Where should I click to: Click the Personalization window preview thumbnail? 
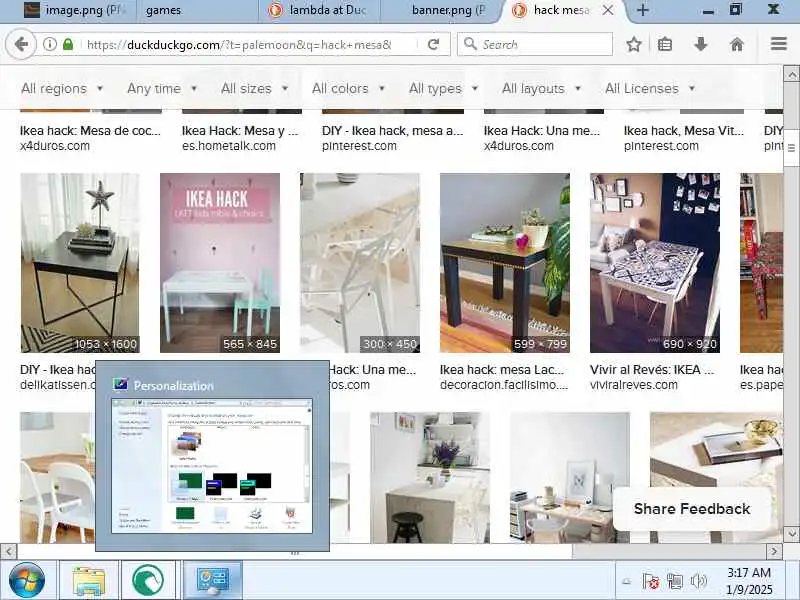click(212, 466)
